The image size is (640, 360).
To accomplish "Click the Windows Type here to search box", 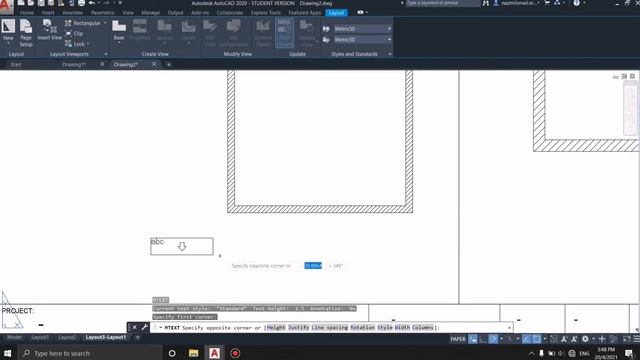I will [90, 353].
